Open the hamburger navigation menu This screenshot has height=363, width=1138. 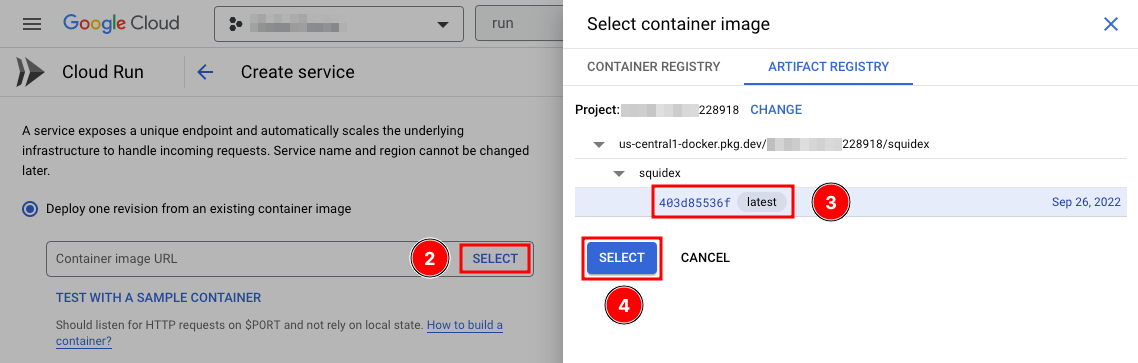[33, 24]
